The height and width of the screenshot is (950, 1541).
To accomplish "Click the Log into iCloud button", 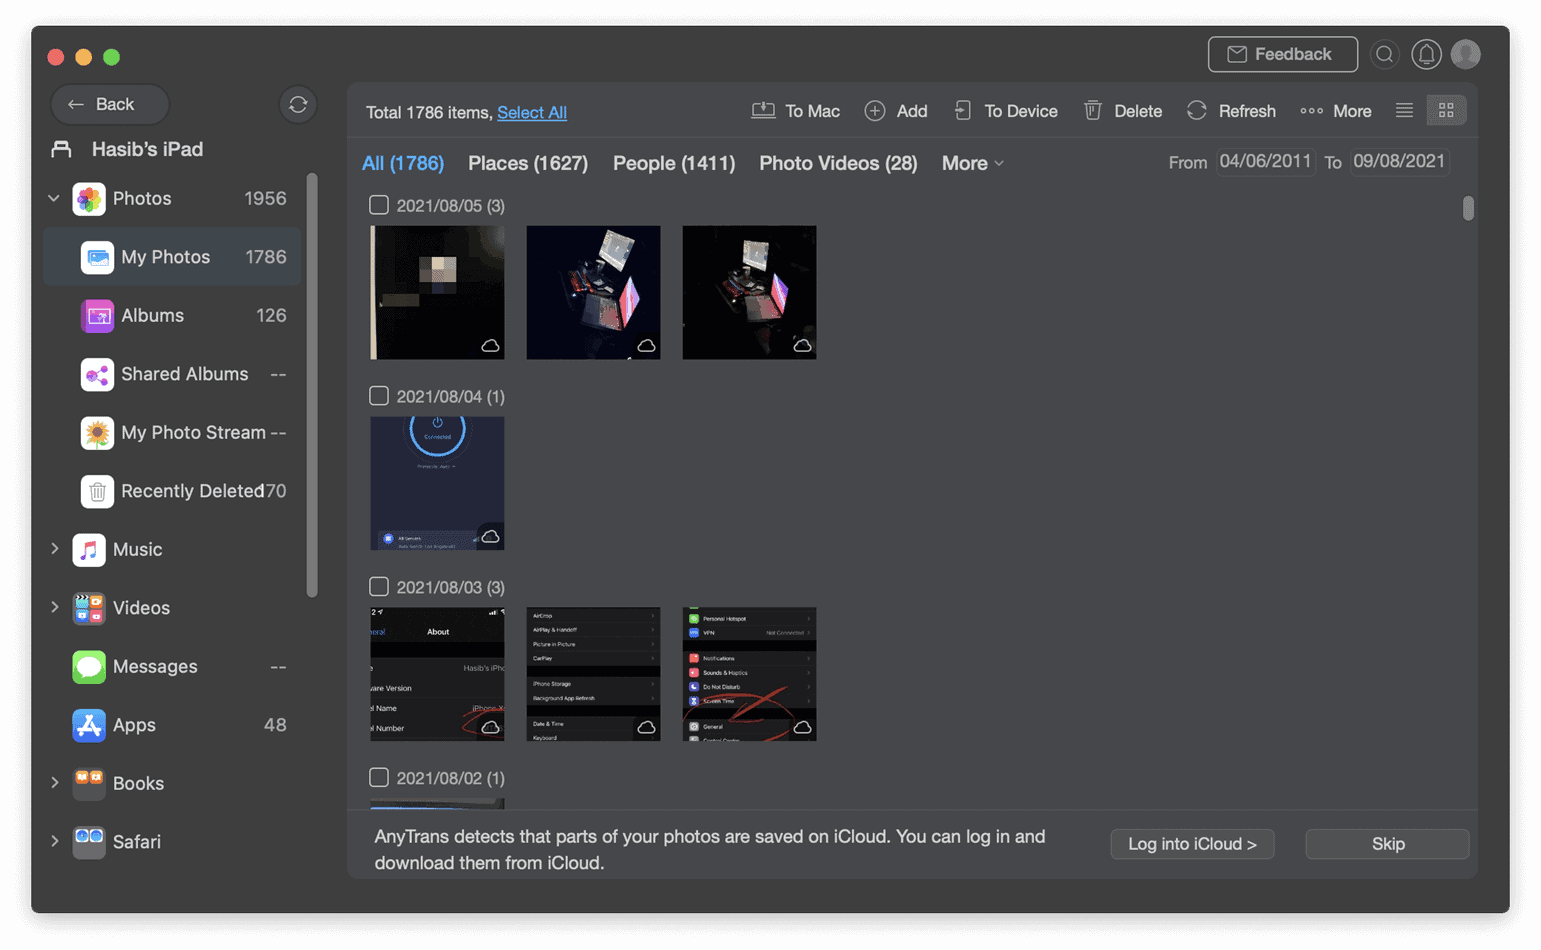I will [x=1192, y=843].
